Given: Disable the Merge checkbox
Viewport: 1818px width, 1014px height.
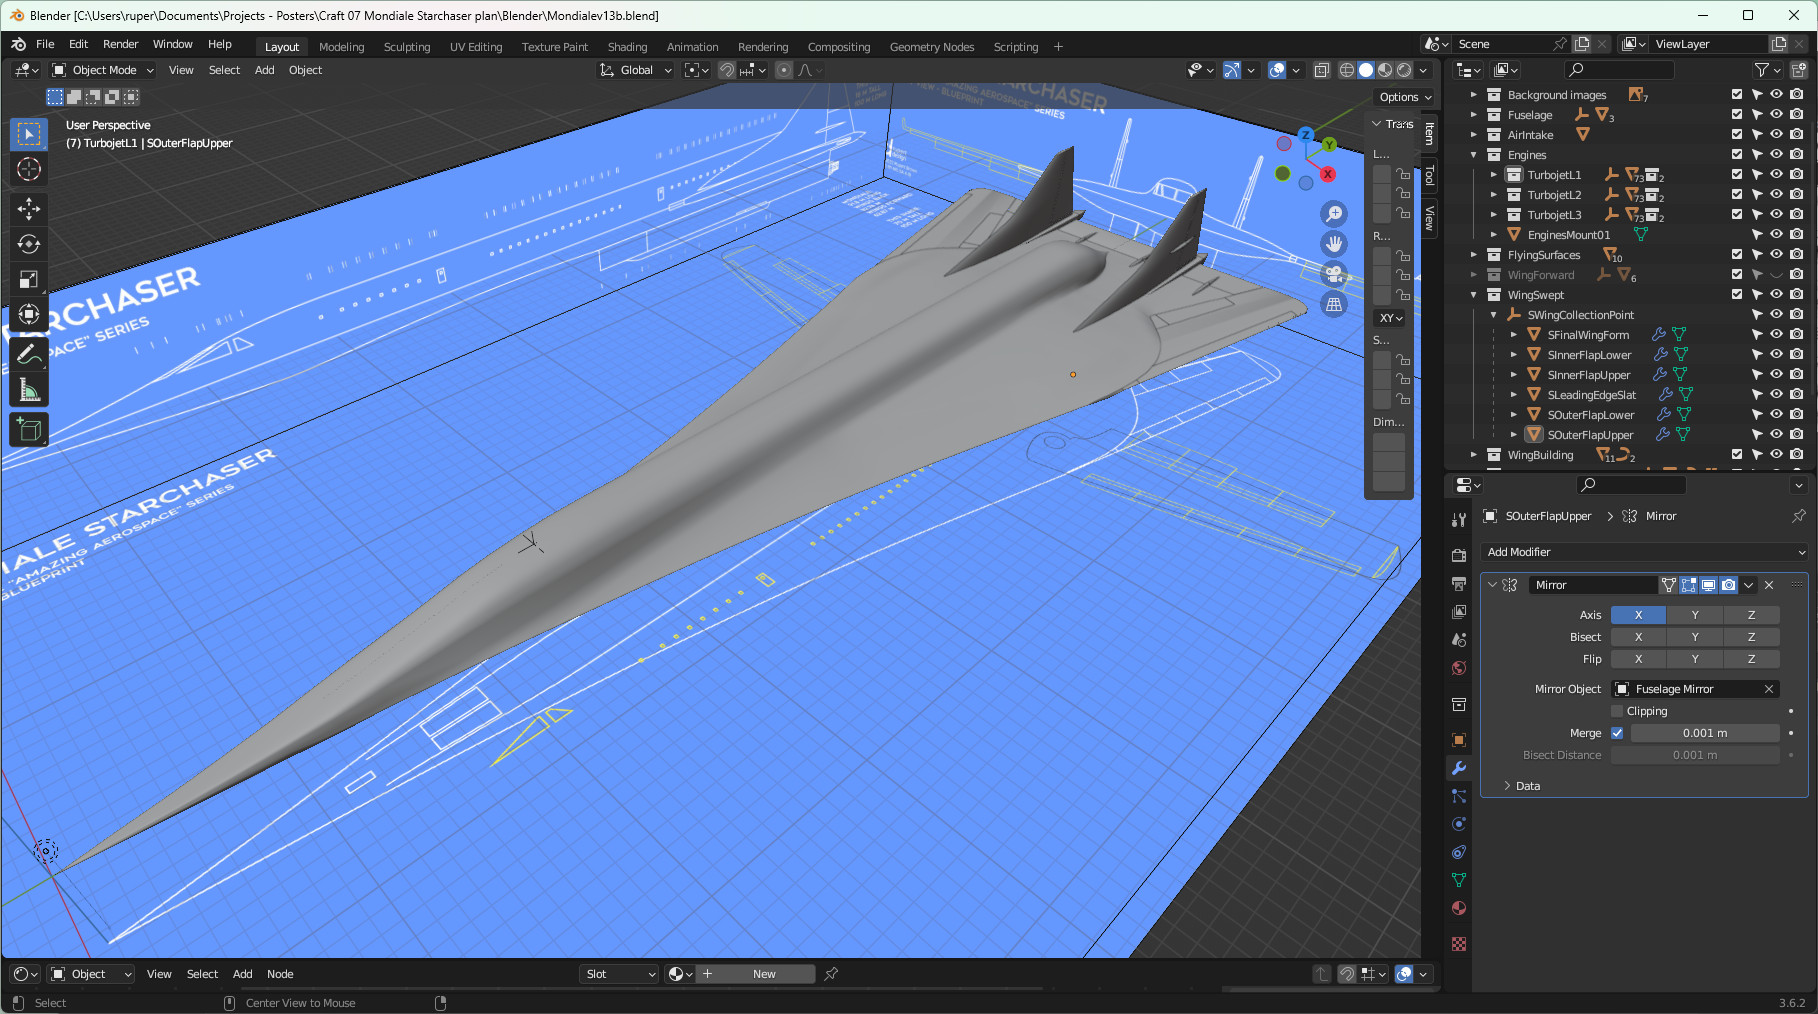Looking at the screenshot, I should [1617, 733].
